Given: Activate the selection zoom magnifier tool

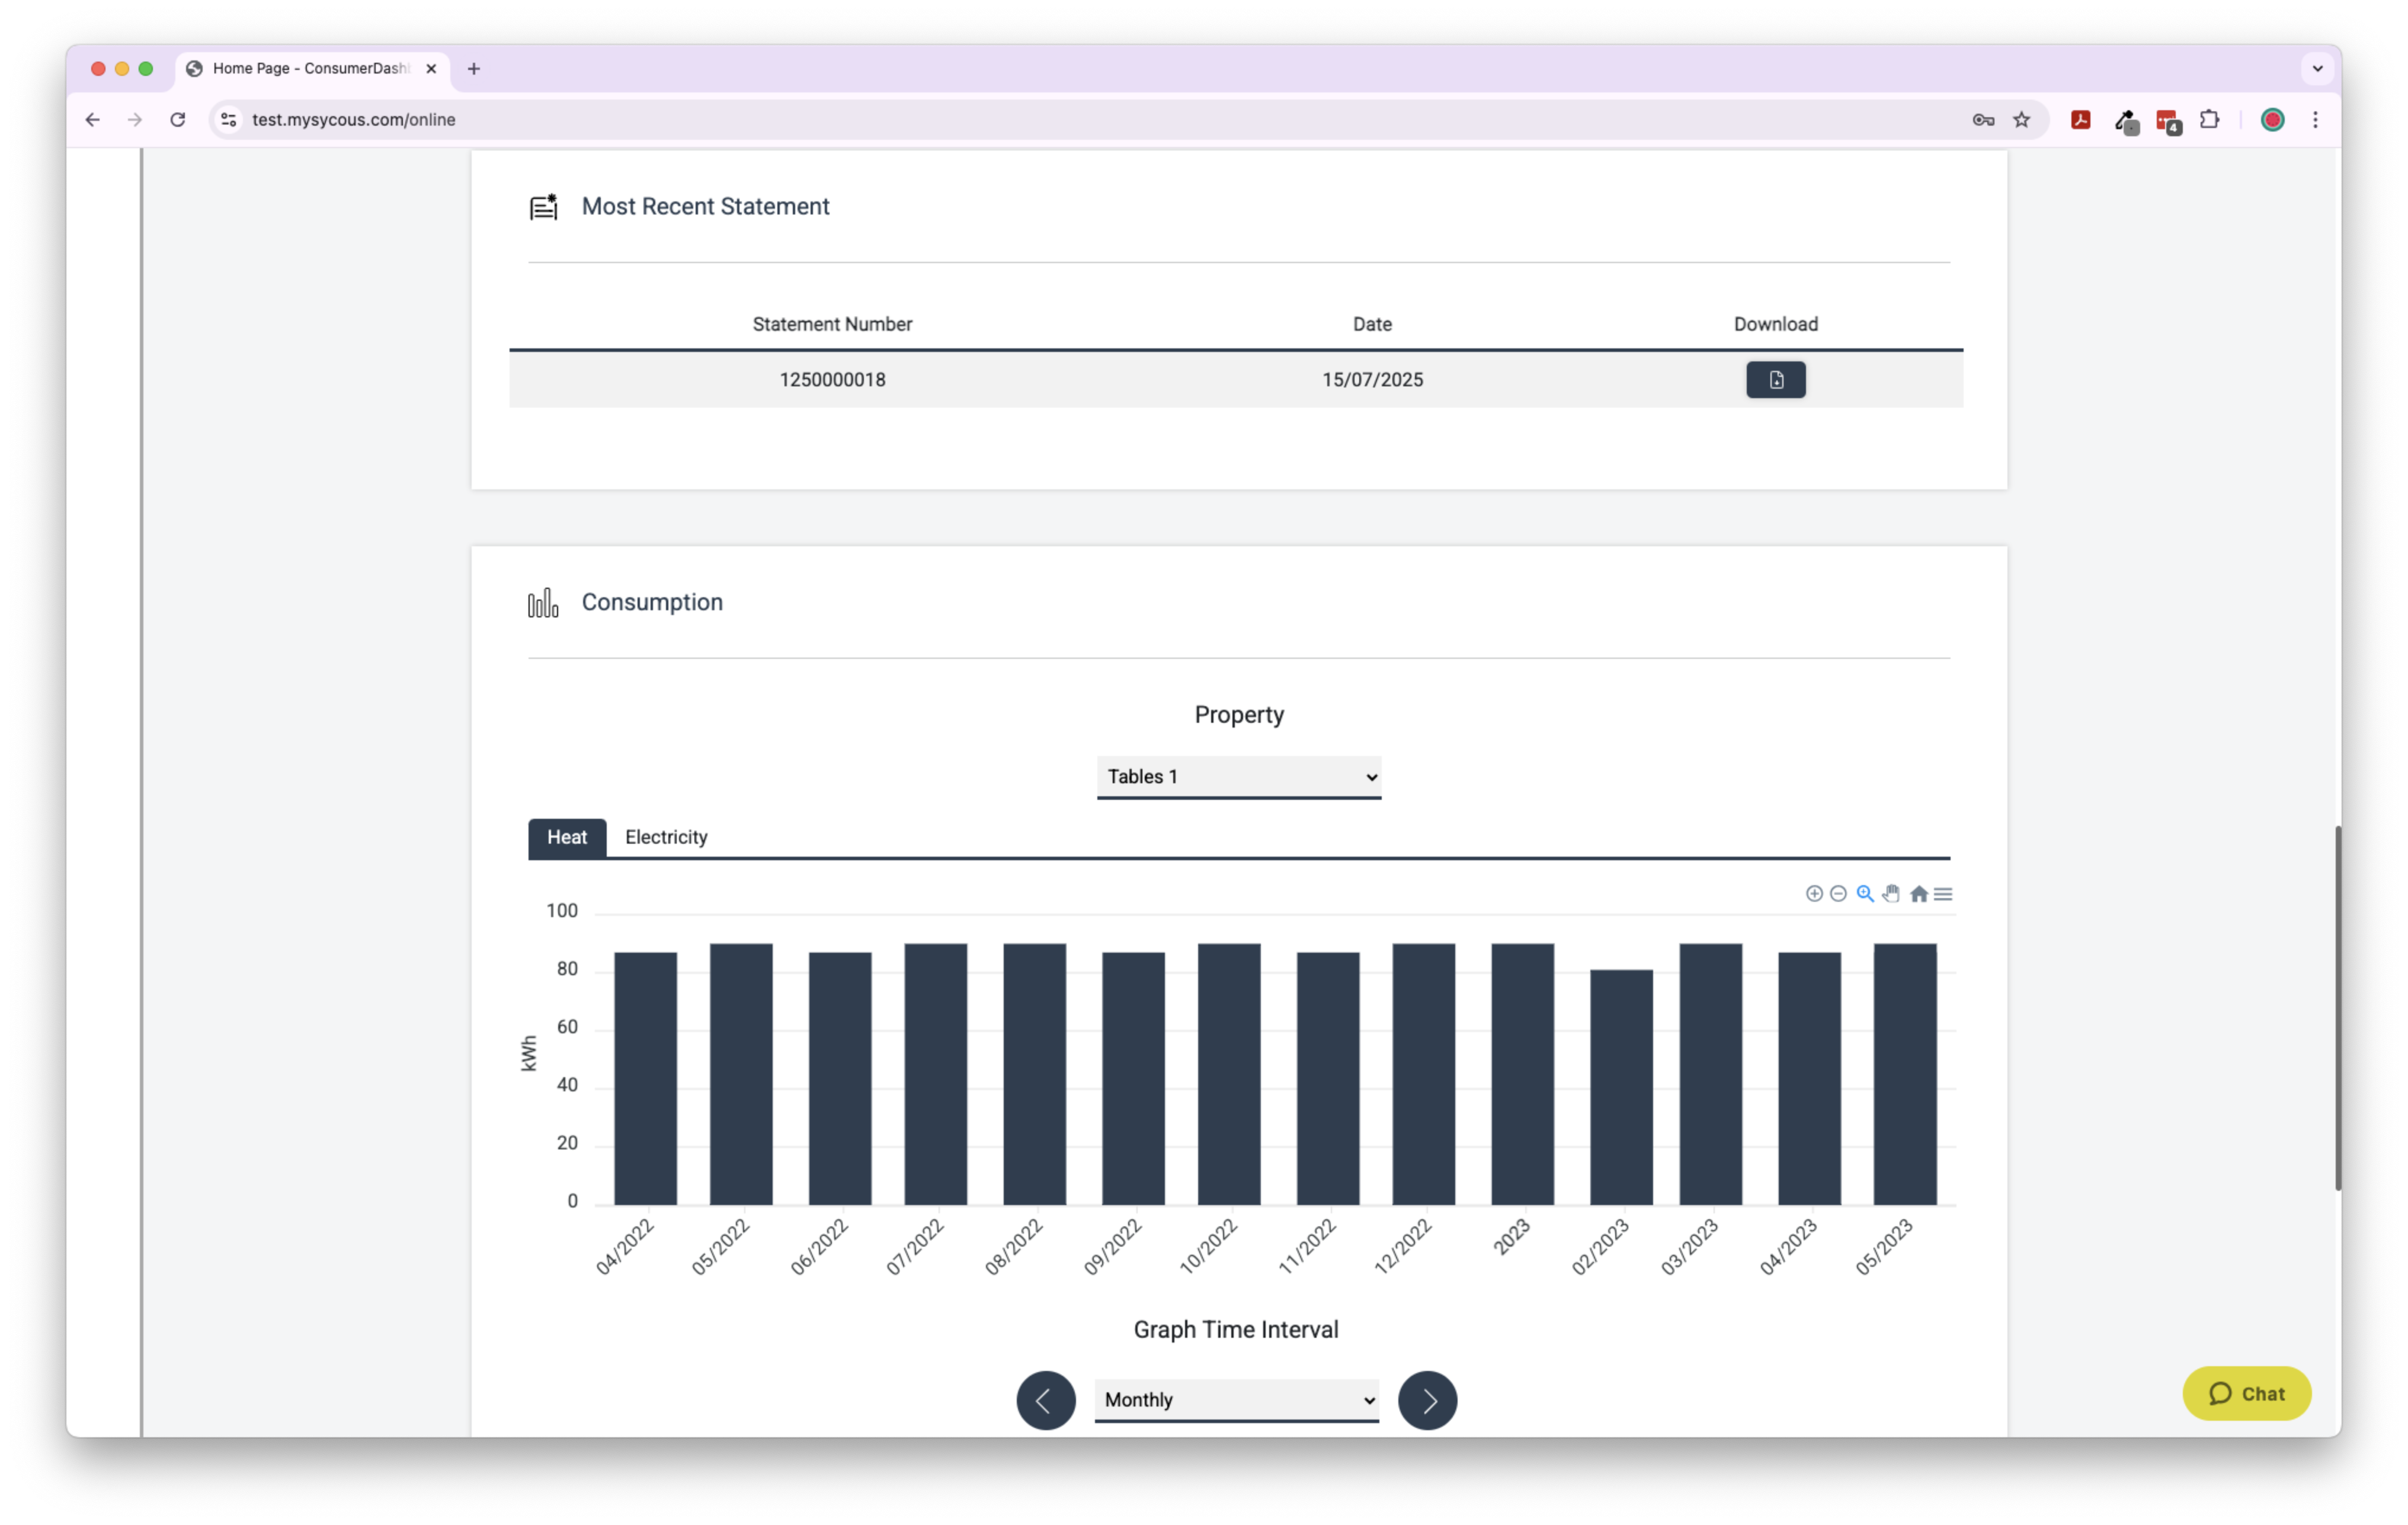Looking at the screenshot, I should pos(1865,893).
